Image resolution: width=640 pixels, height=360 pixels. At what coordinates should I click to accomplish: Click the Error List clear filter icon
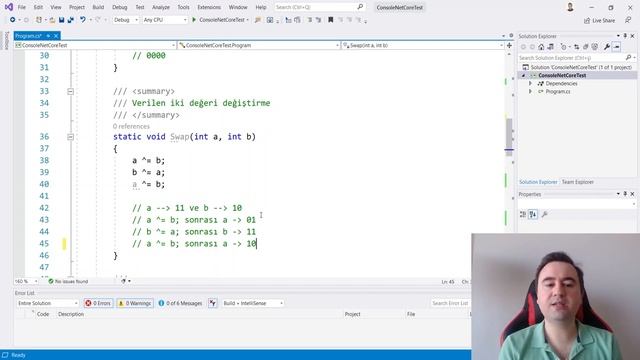click(213, 303)
